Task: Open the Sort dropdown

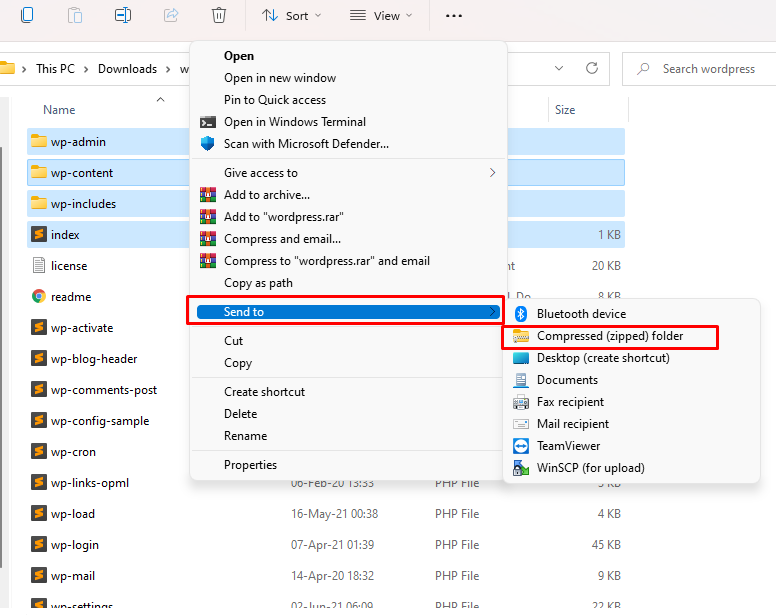Action: pyautogui.click(x=291, y=16)
